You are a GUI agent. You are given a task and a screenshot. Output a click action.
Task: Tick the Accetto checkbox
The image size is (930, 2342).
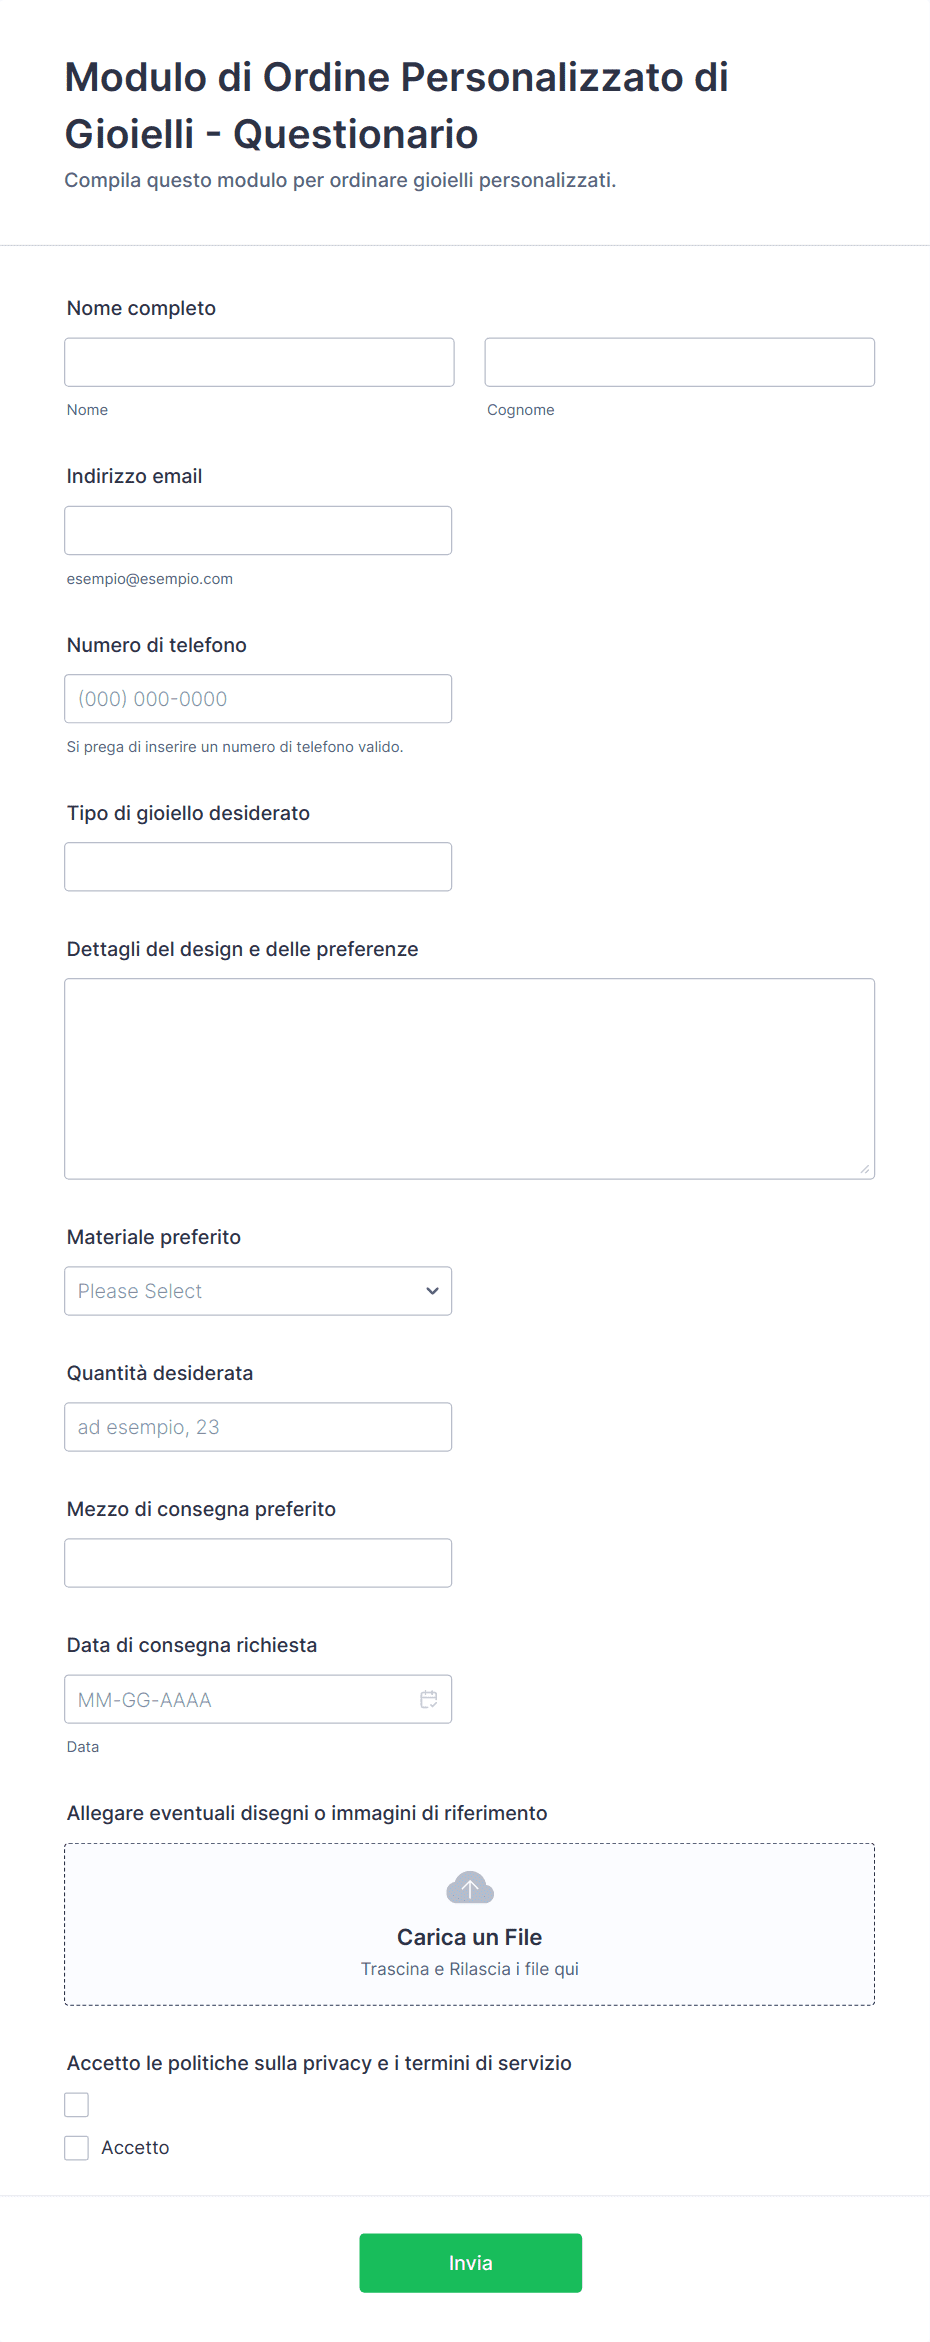77,2148
